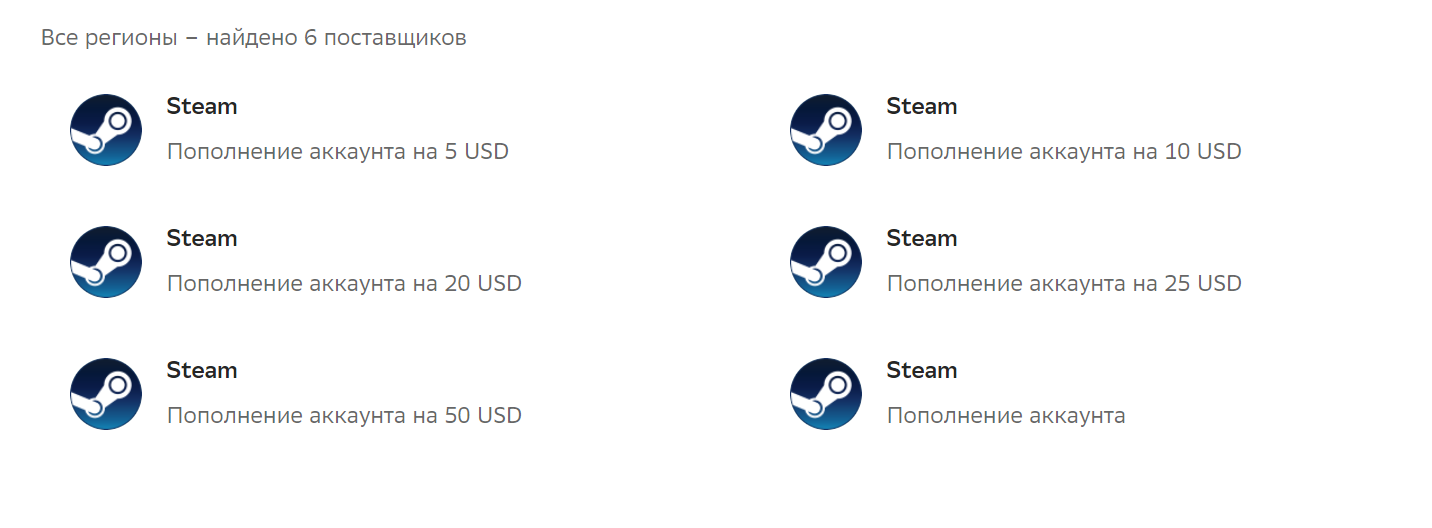
Task: Select the Steam icon beside 20 USD option
Action: [106, 262]
